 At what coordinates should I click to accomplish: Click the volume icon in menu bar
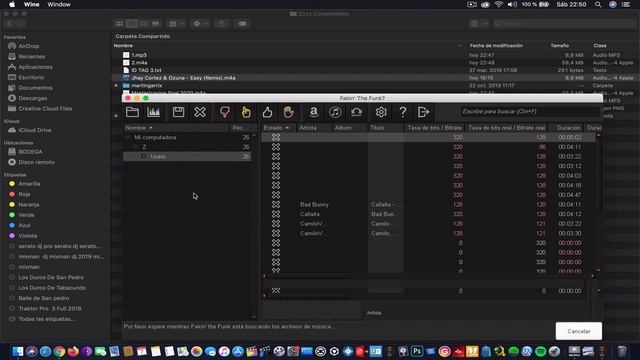point(512,4)
